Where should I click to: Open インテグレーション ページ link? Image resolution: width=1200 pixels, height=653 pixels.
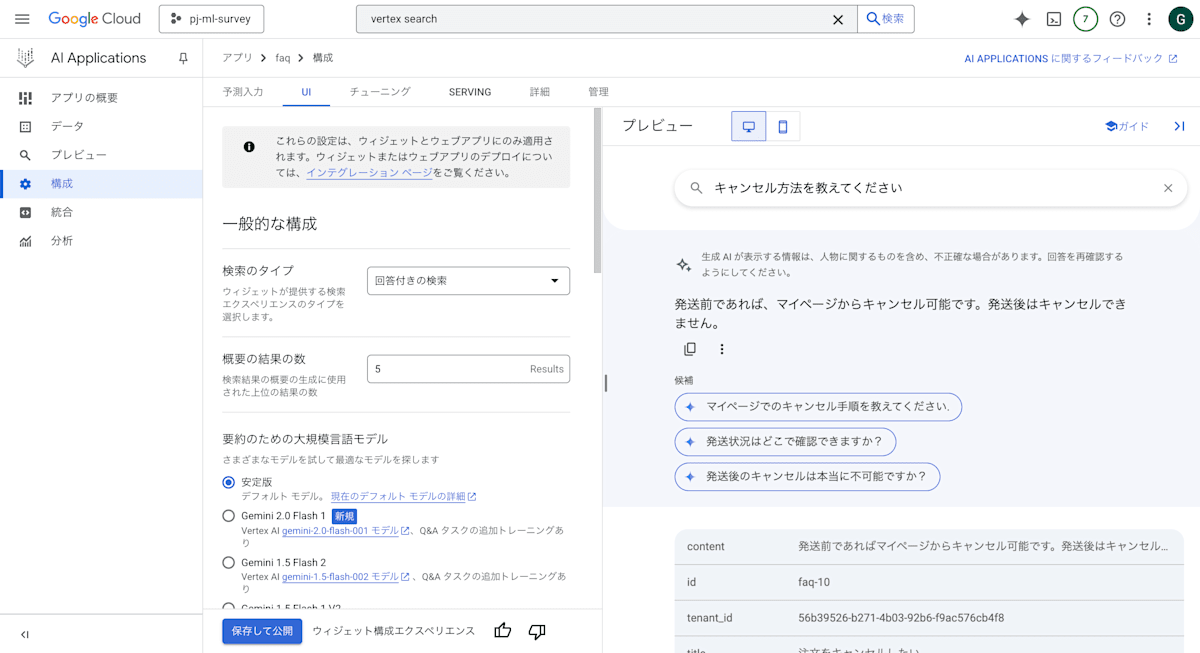coord(369,172)
